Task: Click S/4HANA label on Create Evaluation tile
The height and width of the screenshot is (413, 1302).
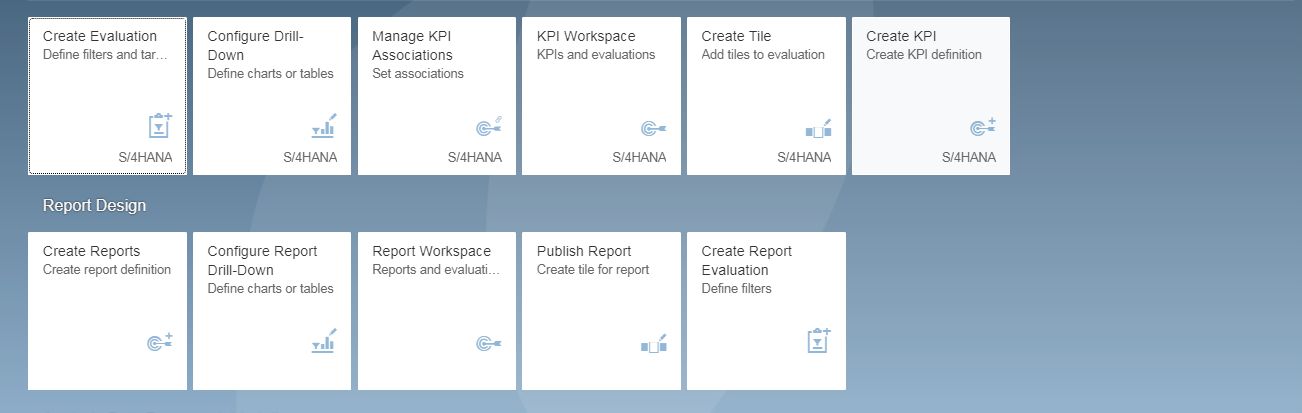Action: (146, 157)
